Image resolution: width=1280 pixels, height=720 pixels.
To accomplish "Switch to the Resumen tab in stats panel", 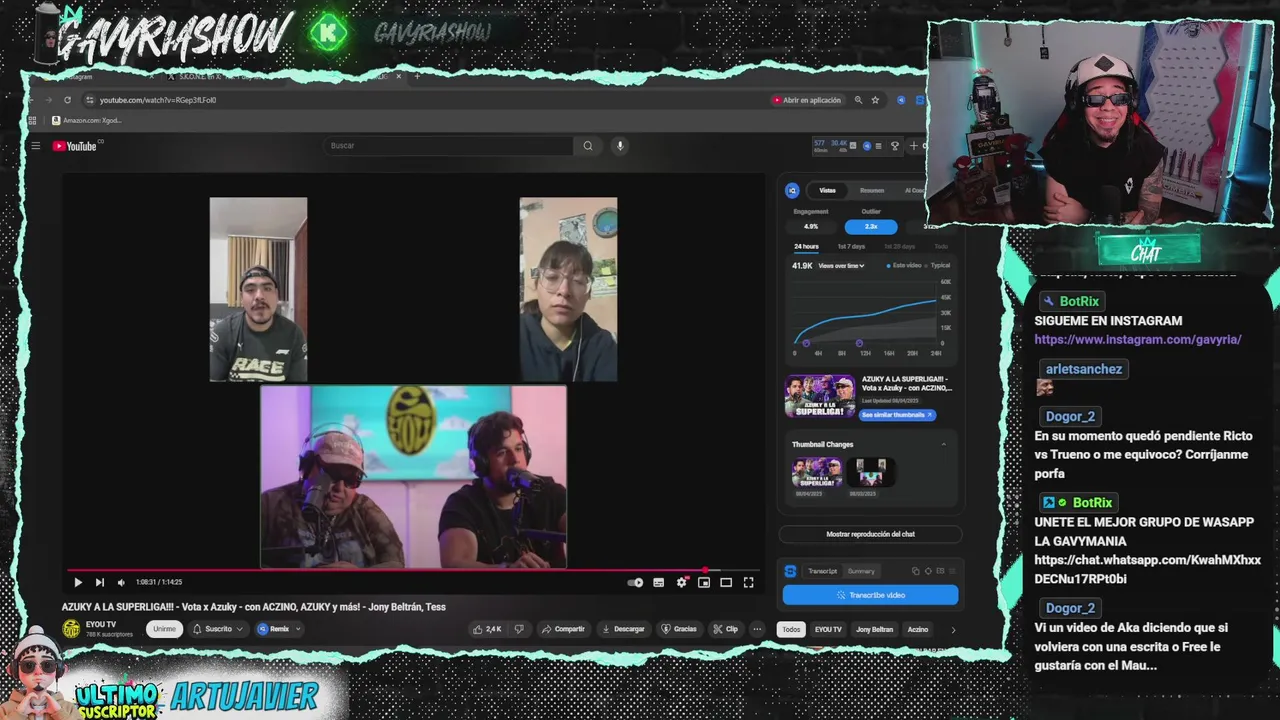I will [872, 190].
